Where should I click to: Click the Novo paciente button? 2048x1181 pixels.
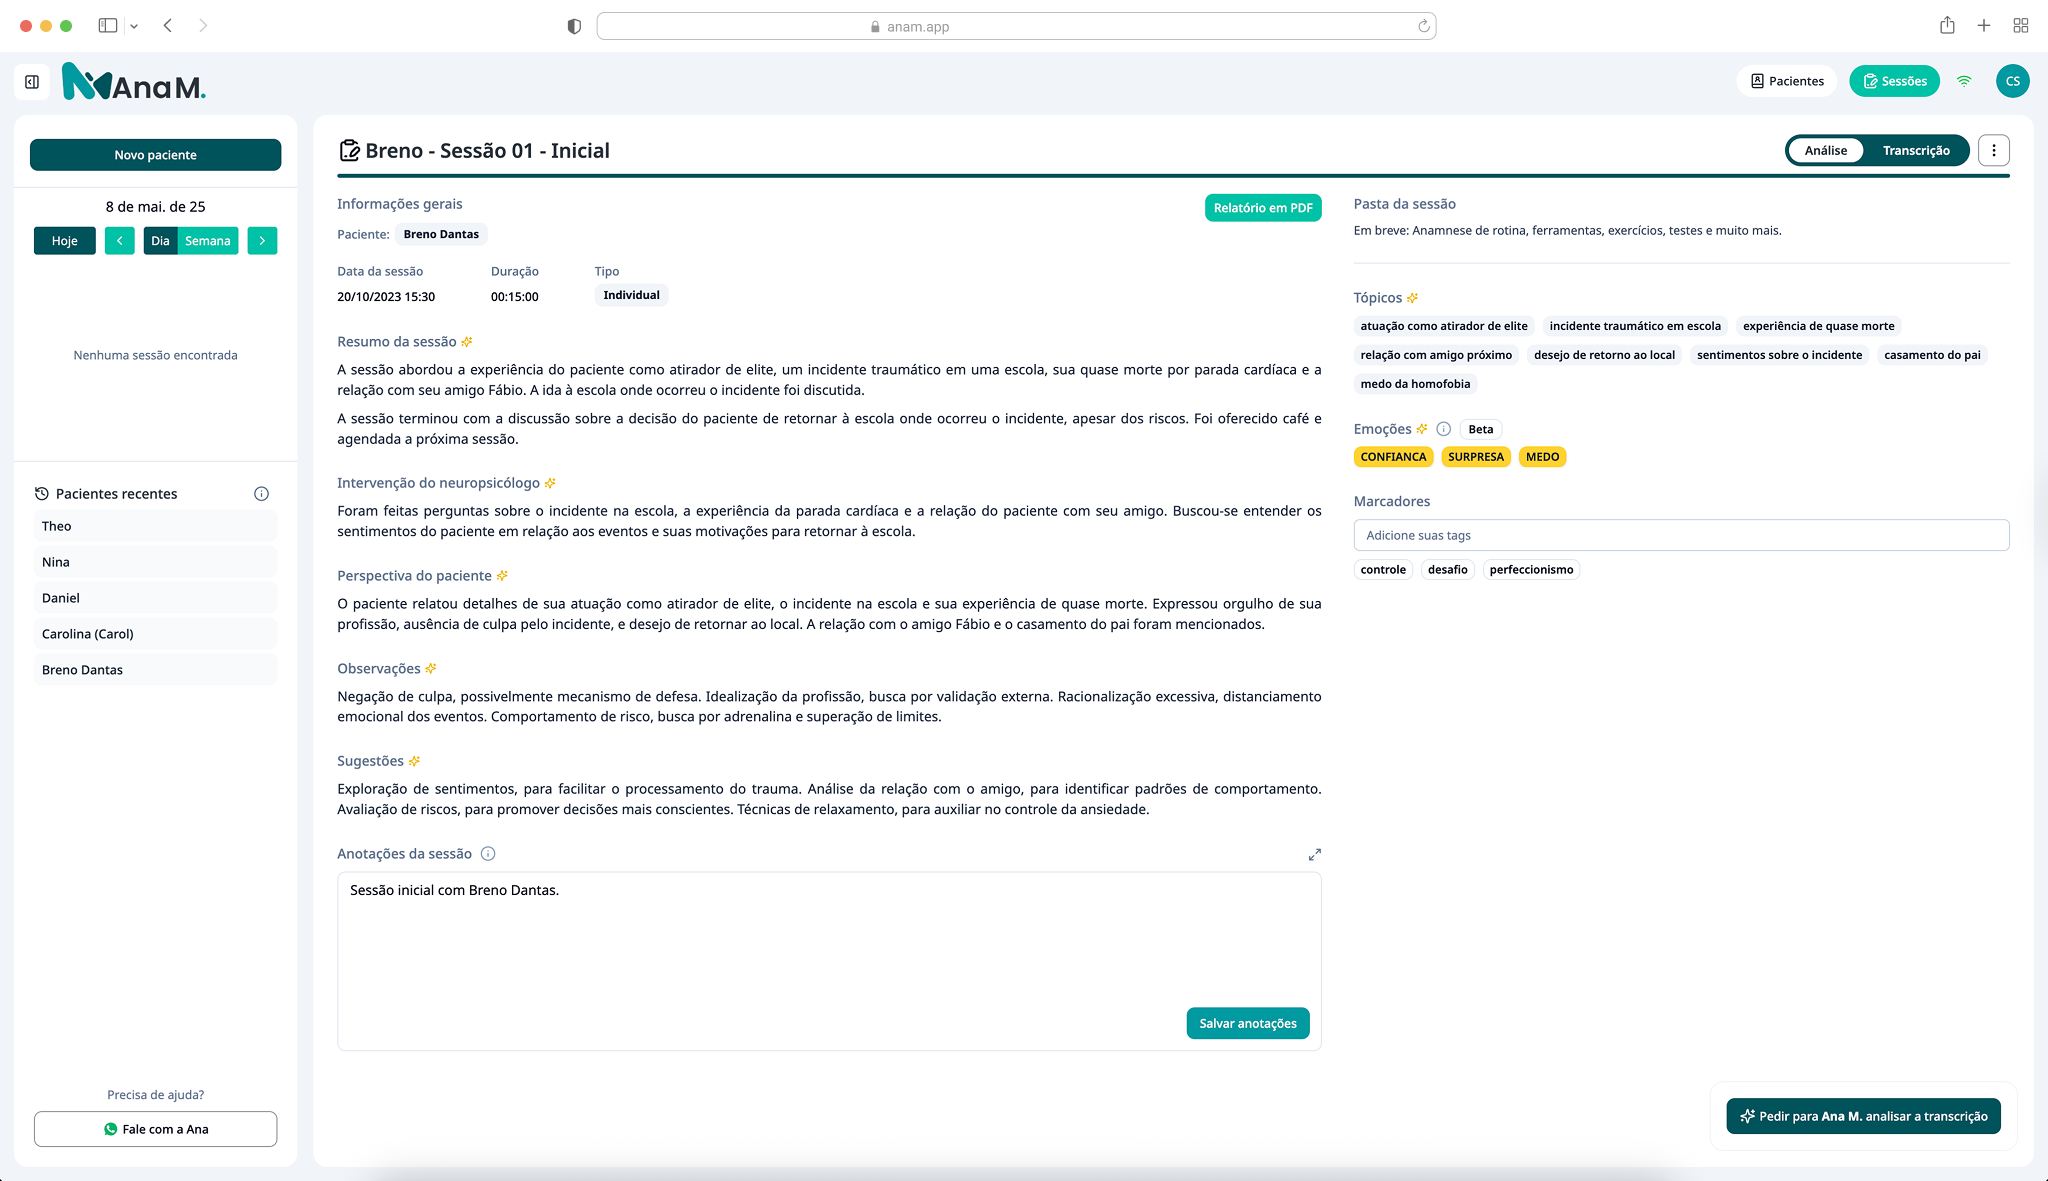[155, 155]
